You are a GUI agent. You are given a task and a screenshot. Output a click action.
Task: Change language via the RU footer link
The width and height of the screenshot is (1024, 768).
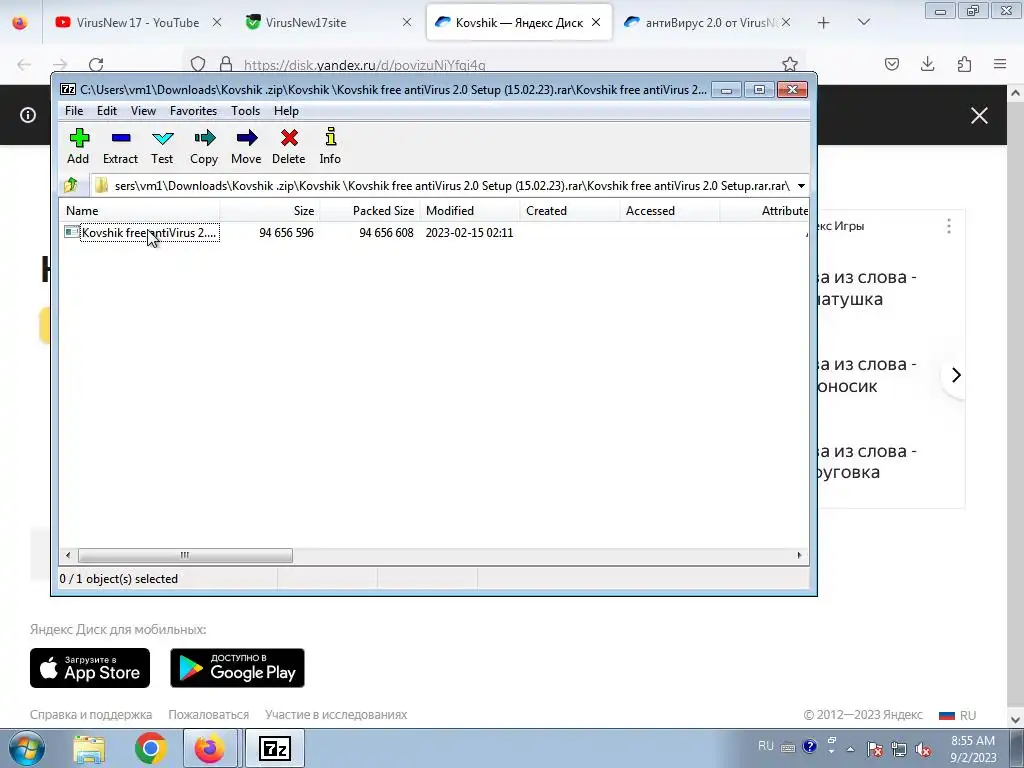click(x=957, y=715)
